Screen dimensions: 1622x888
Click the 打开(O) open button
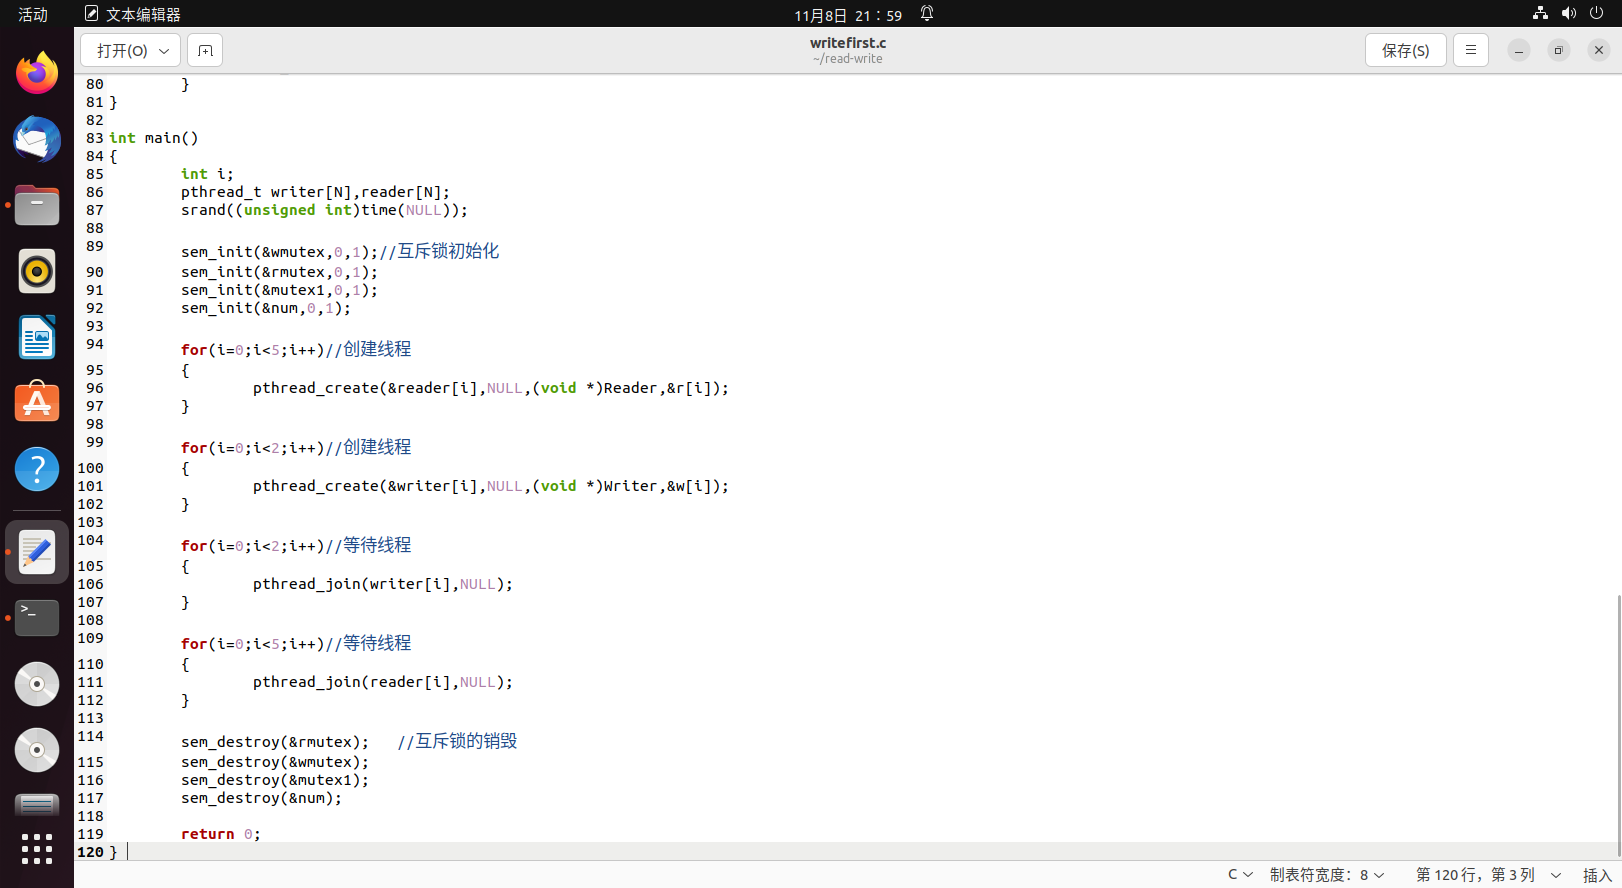click(122, 50)
